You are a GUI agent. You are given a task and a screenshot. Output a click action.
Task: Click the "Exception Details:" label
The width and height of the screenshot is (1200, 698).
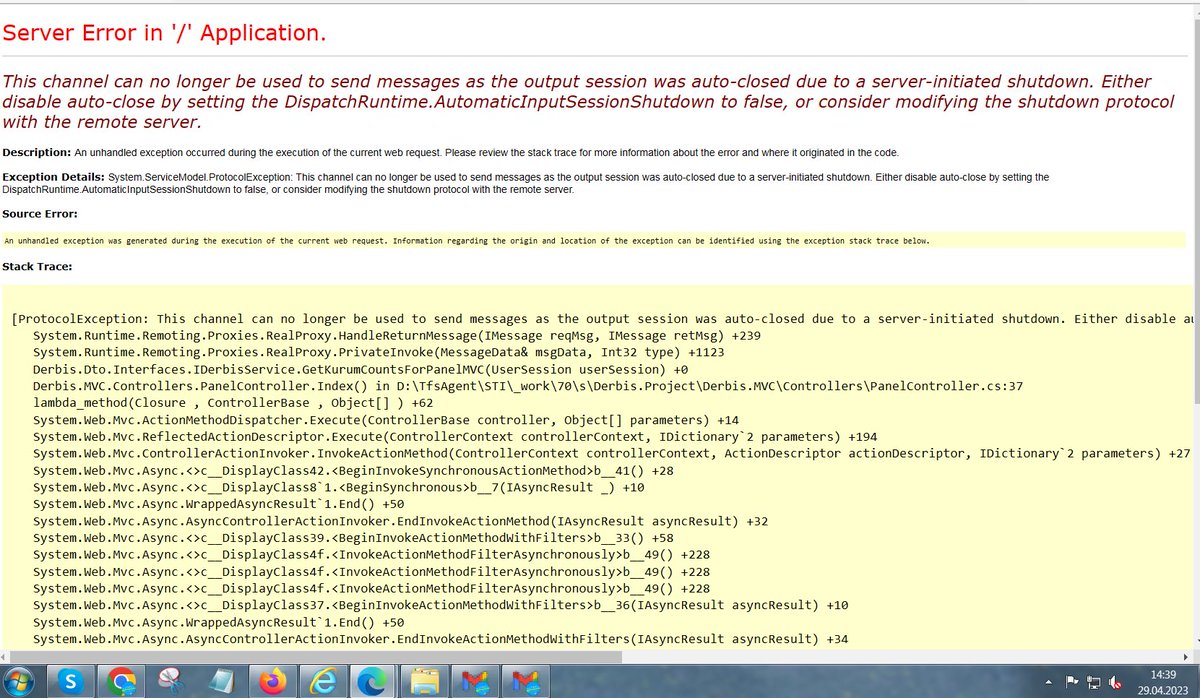click(53, 177)
